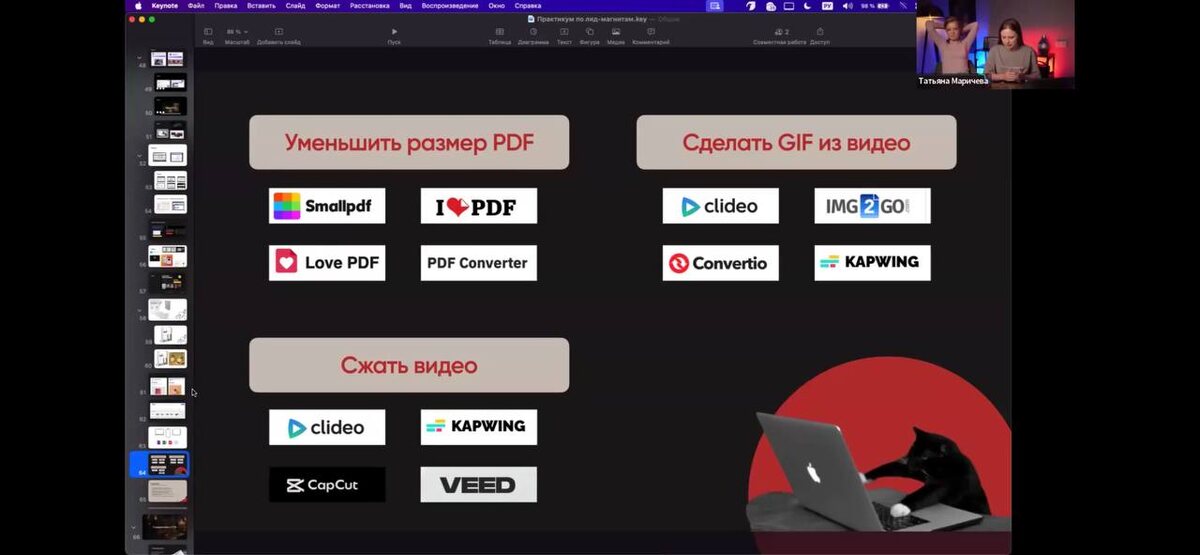Insert a table via Таблица icon
Image resolution: width=1200 pixels, height=555 pixels.
[500, 36]
